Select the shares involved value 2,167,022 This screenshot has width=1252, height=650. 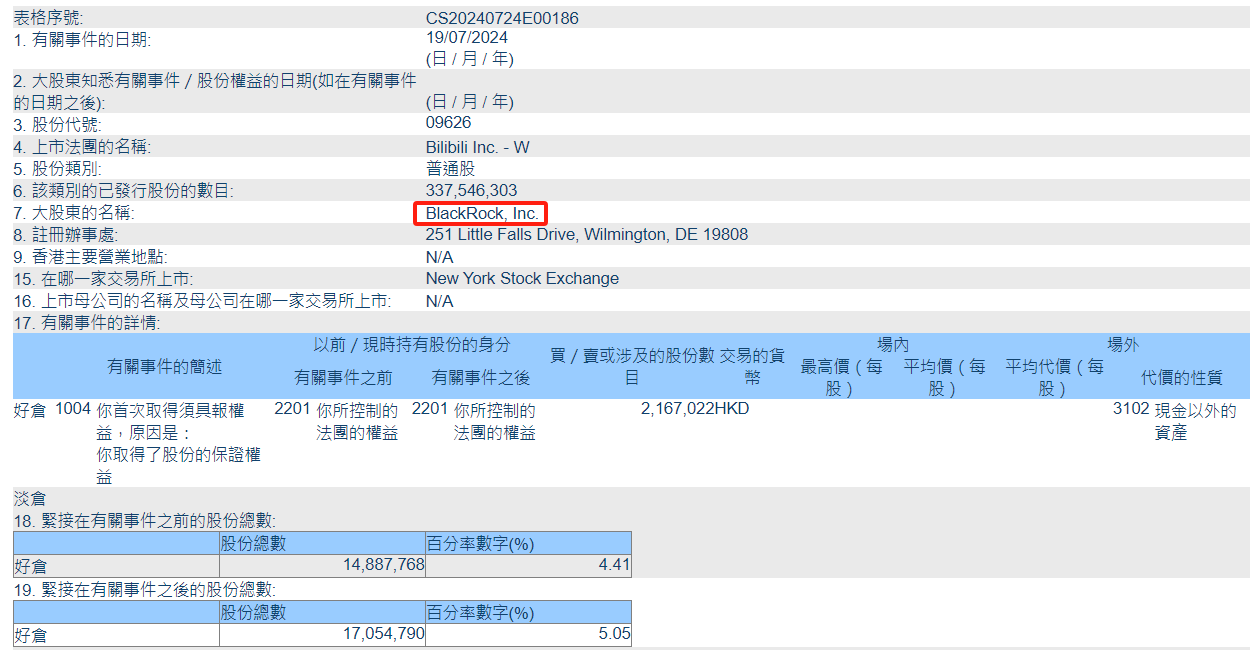pyautogui.click(x=676, y=409)
